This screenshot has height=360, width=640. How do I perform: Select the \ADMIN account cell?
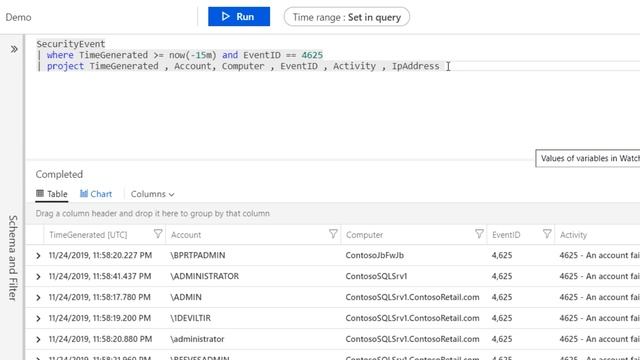186,297
